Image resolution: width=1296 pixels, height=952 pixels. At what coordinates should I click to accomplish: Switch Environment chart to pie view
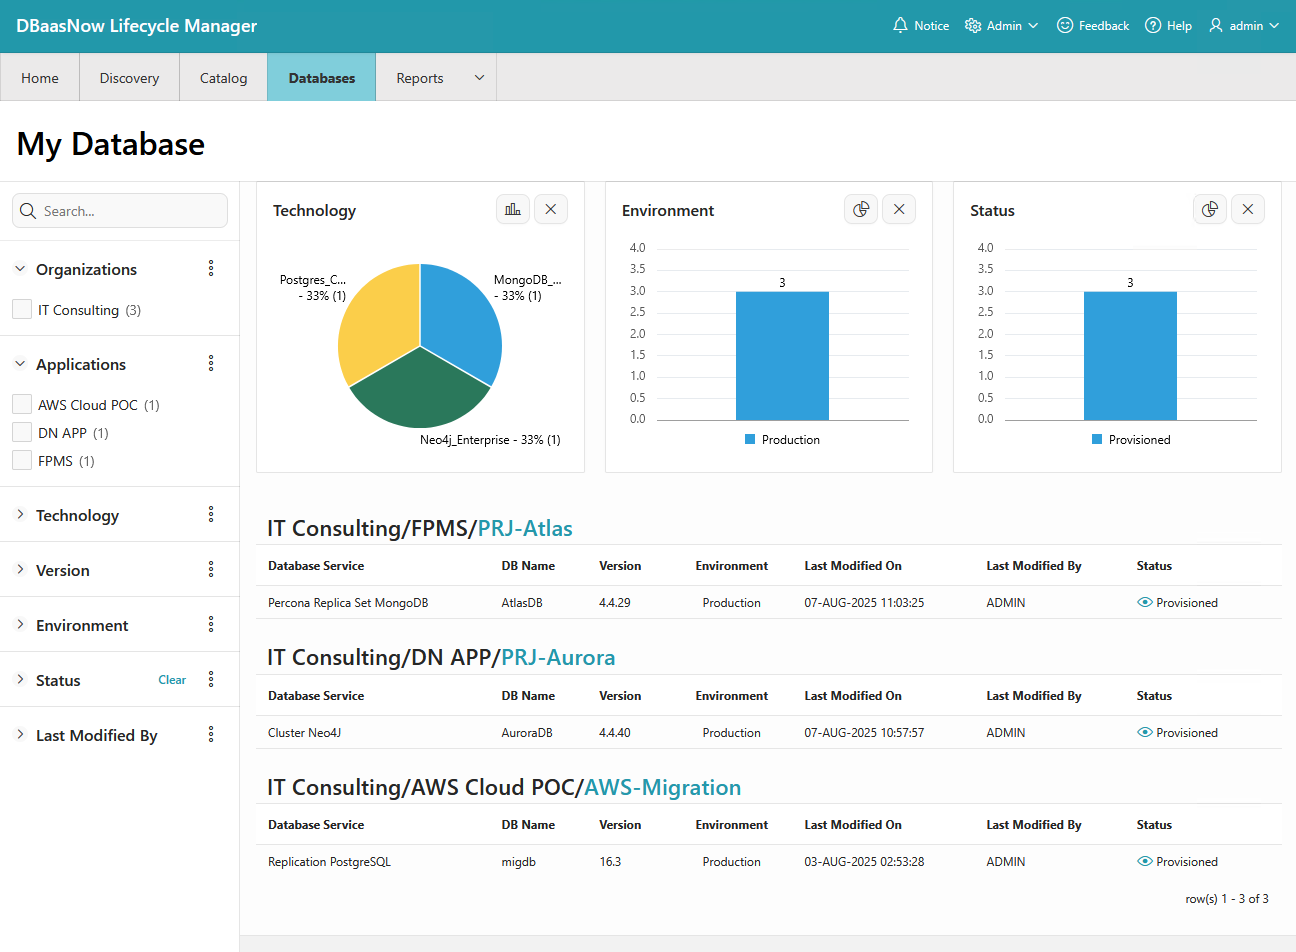coord(861,209)
